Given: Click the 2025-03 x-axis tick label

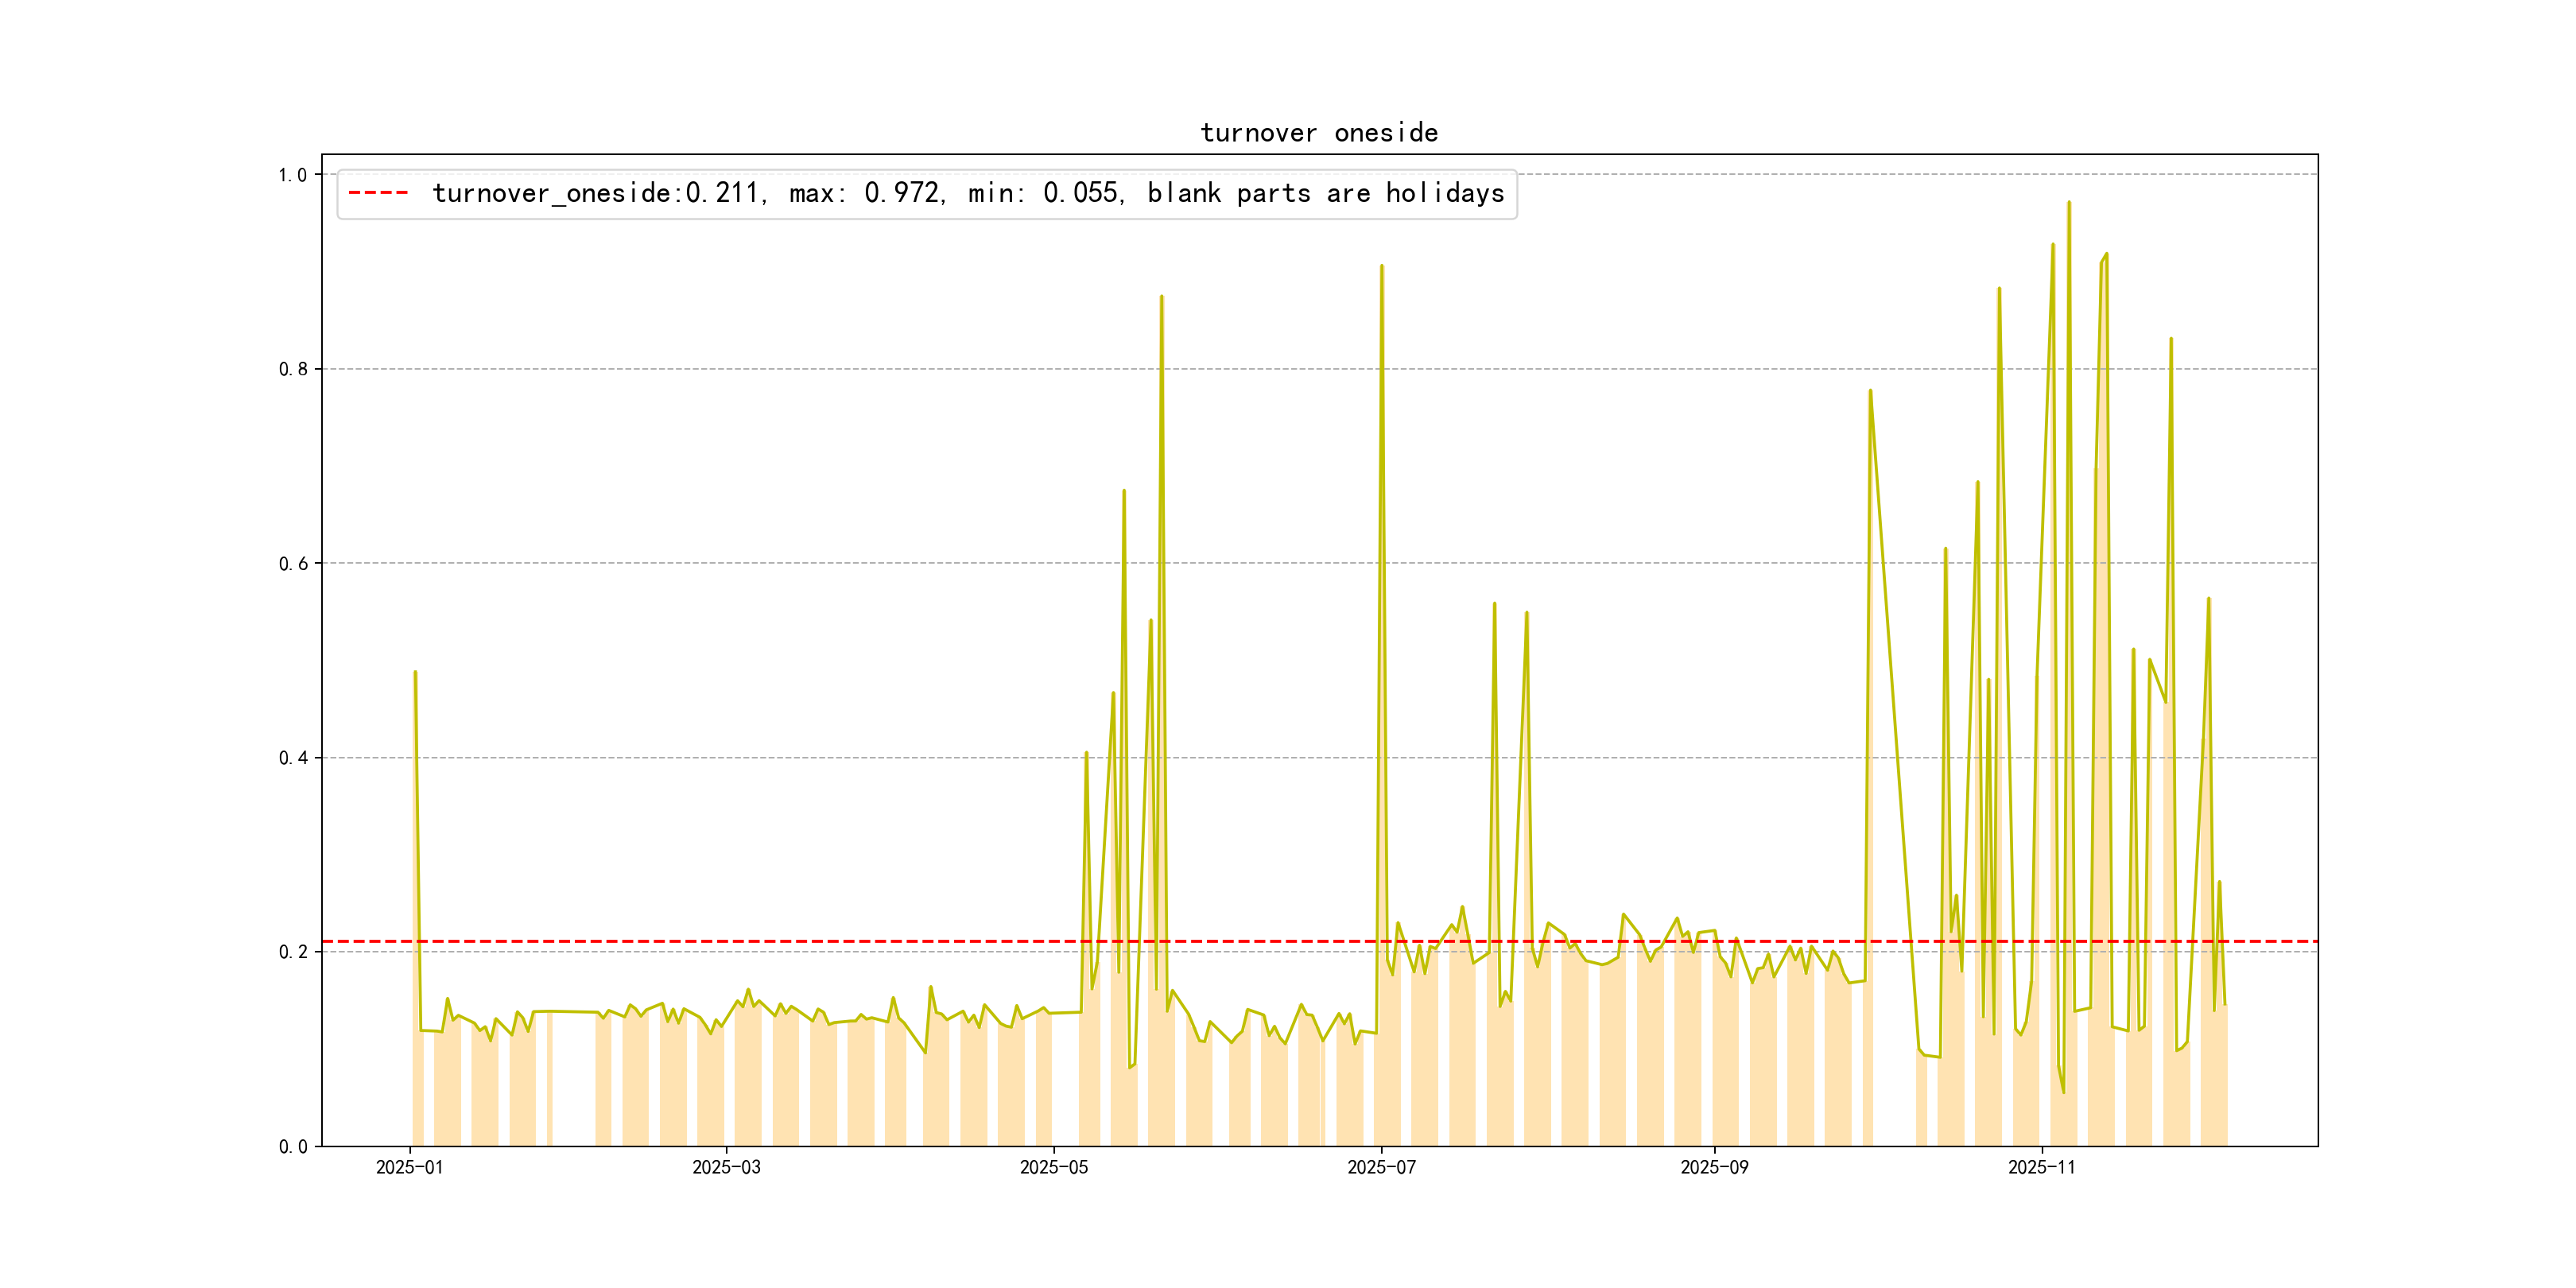Looking at the screenshot, I should [726, 1167].
